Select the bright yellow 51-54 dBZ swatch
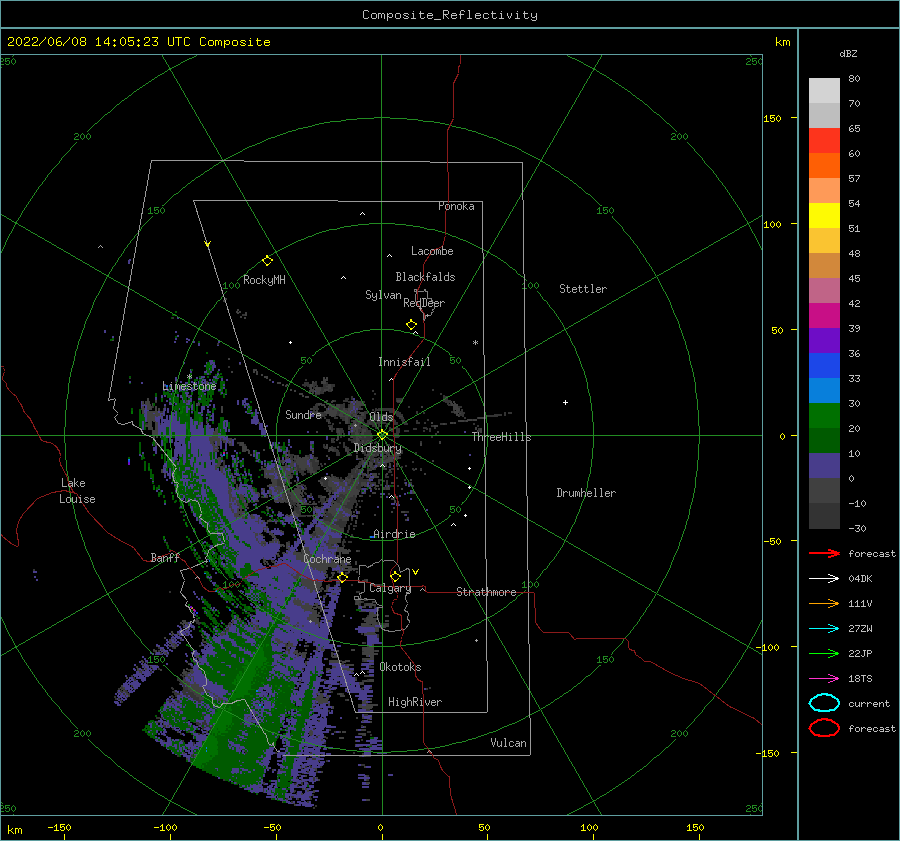The image size is (900, 841). pyautogui.click(x=824, y=215)
